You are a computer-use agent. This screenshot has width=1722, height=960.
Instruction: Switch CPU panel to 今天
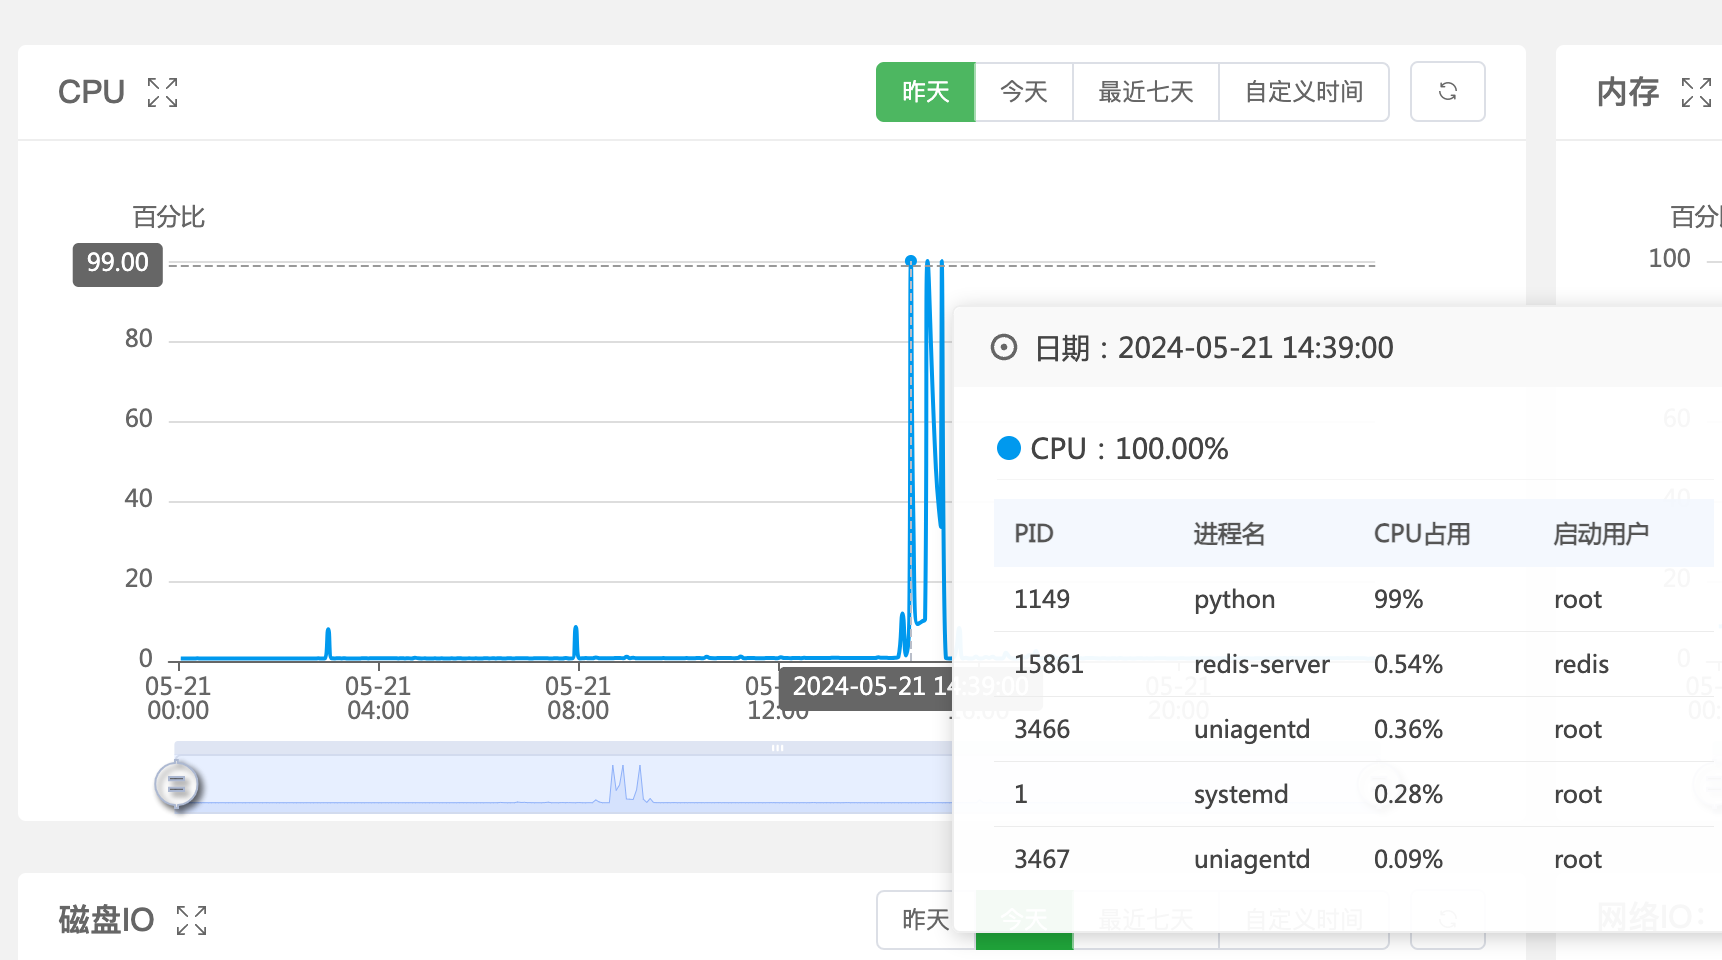(1024, 92)
